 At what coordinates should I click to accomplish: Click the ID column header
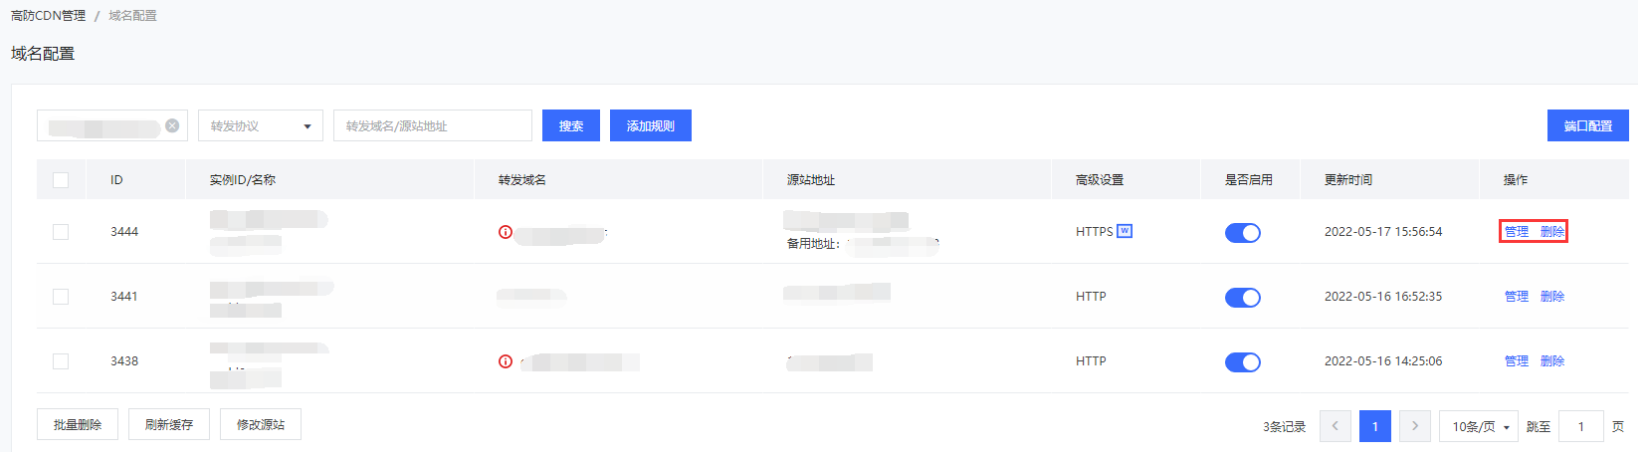tap(117, 180)
